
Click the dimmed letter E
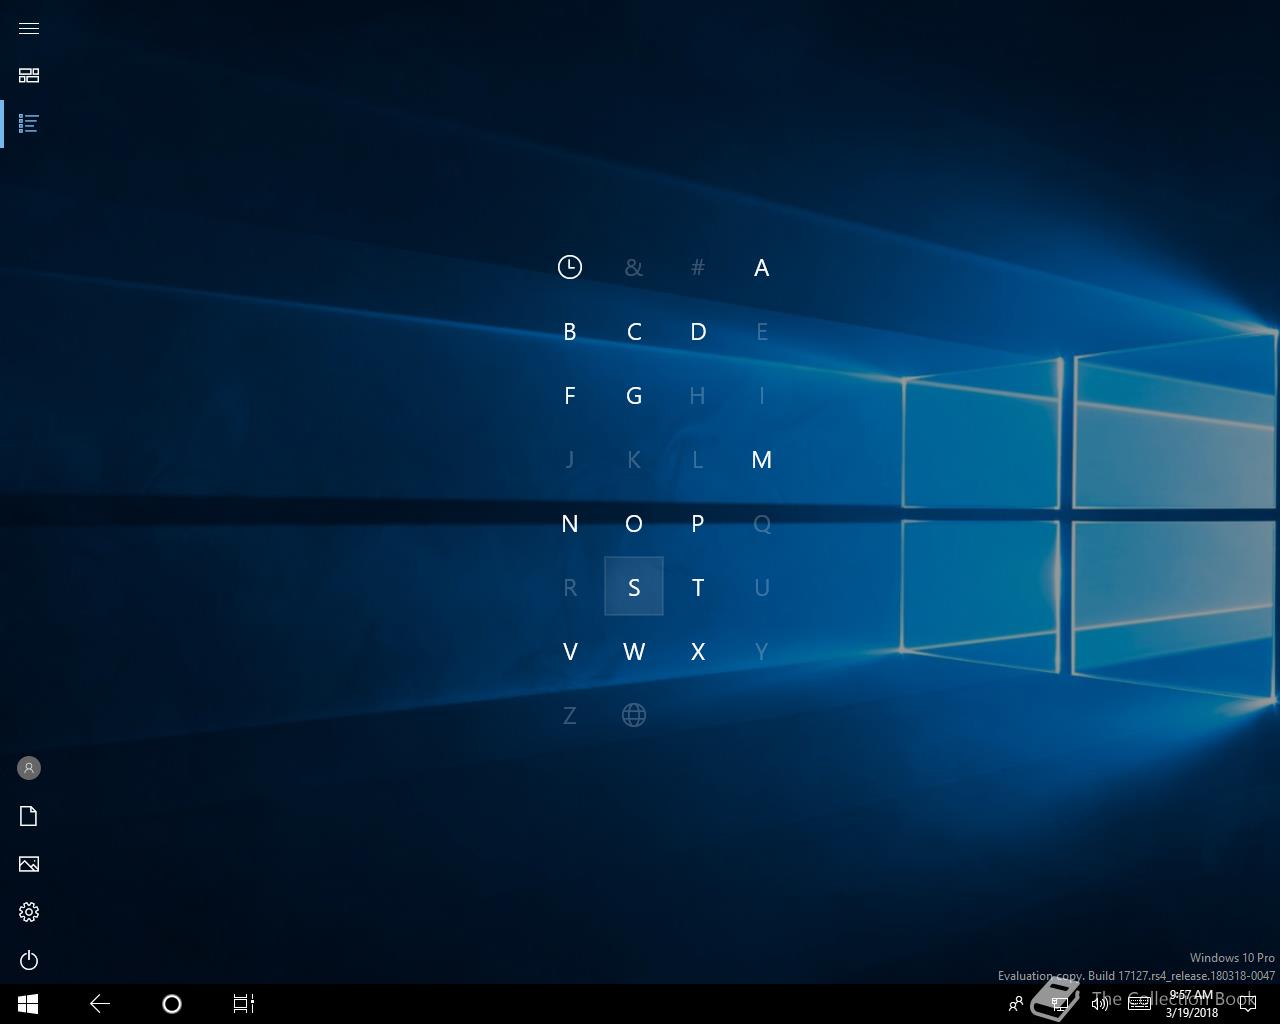(762, 331)
